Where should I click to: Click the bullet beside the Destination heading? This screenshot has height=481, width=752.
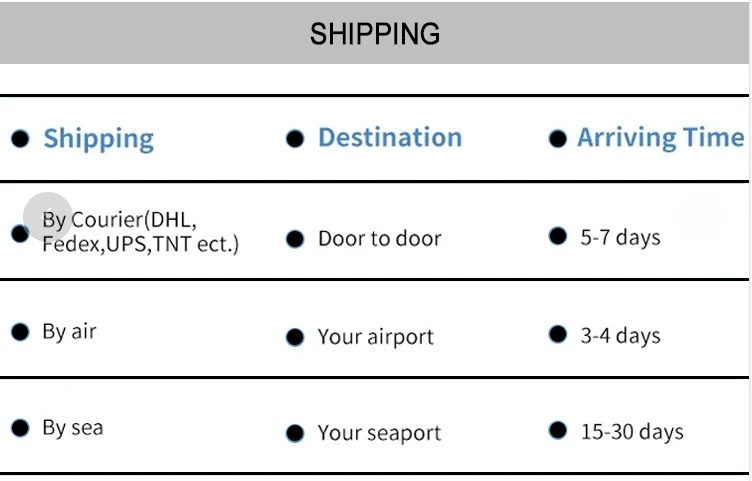pyautogui.click(x=295, y=139)
